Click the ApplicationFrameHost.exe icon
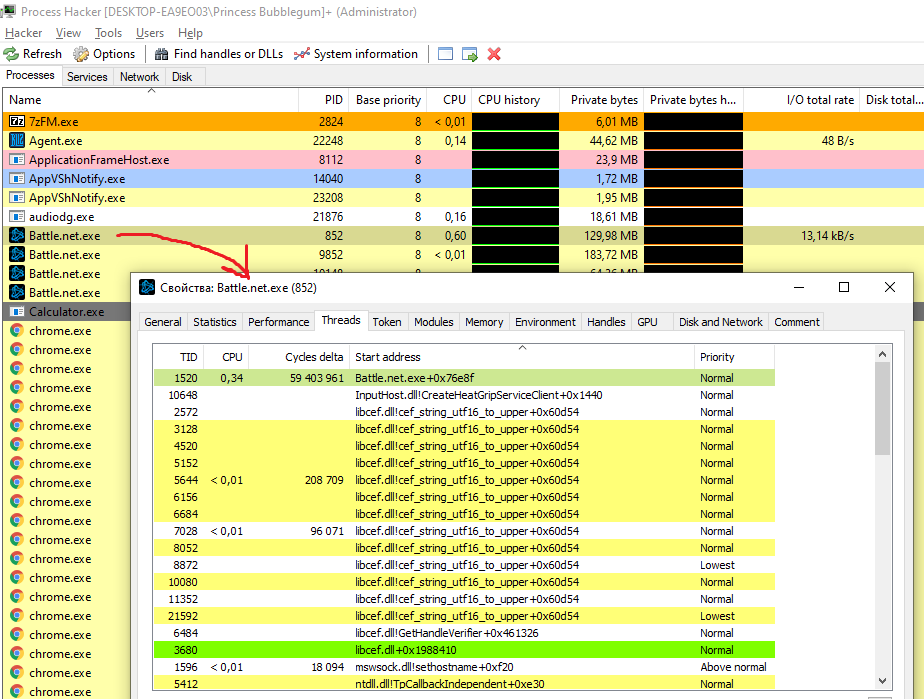This screenshot has height=699, width=924. pyautogui.click(x=17, y=160)
